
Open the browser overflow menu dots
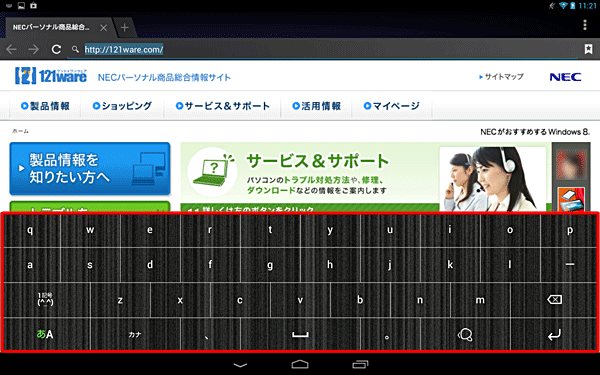point(585,25)
